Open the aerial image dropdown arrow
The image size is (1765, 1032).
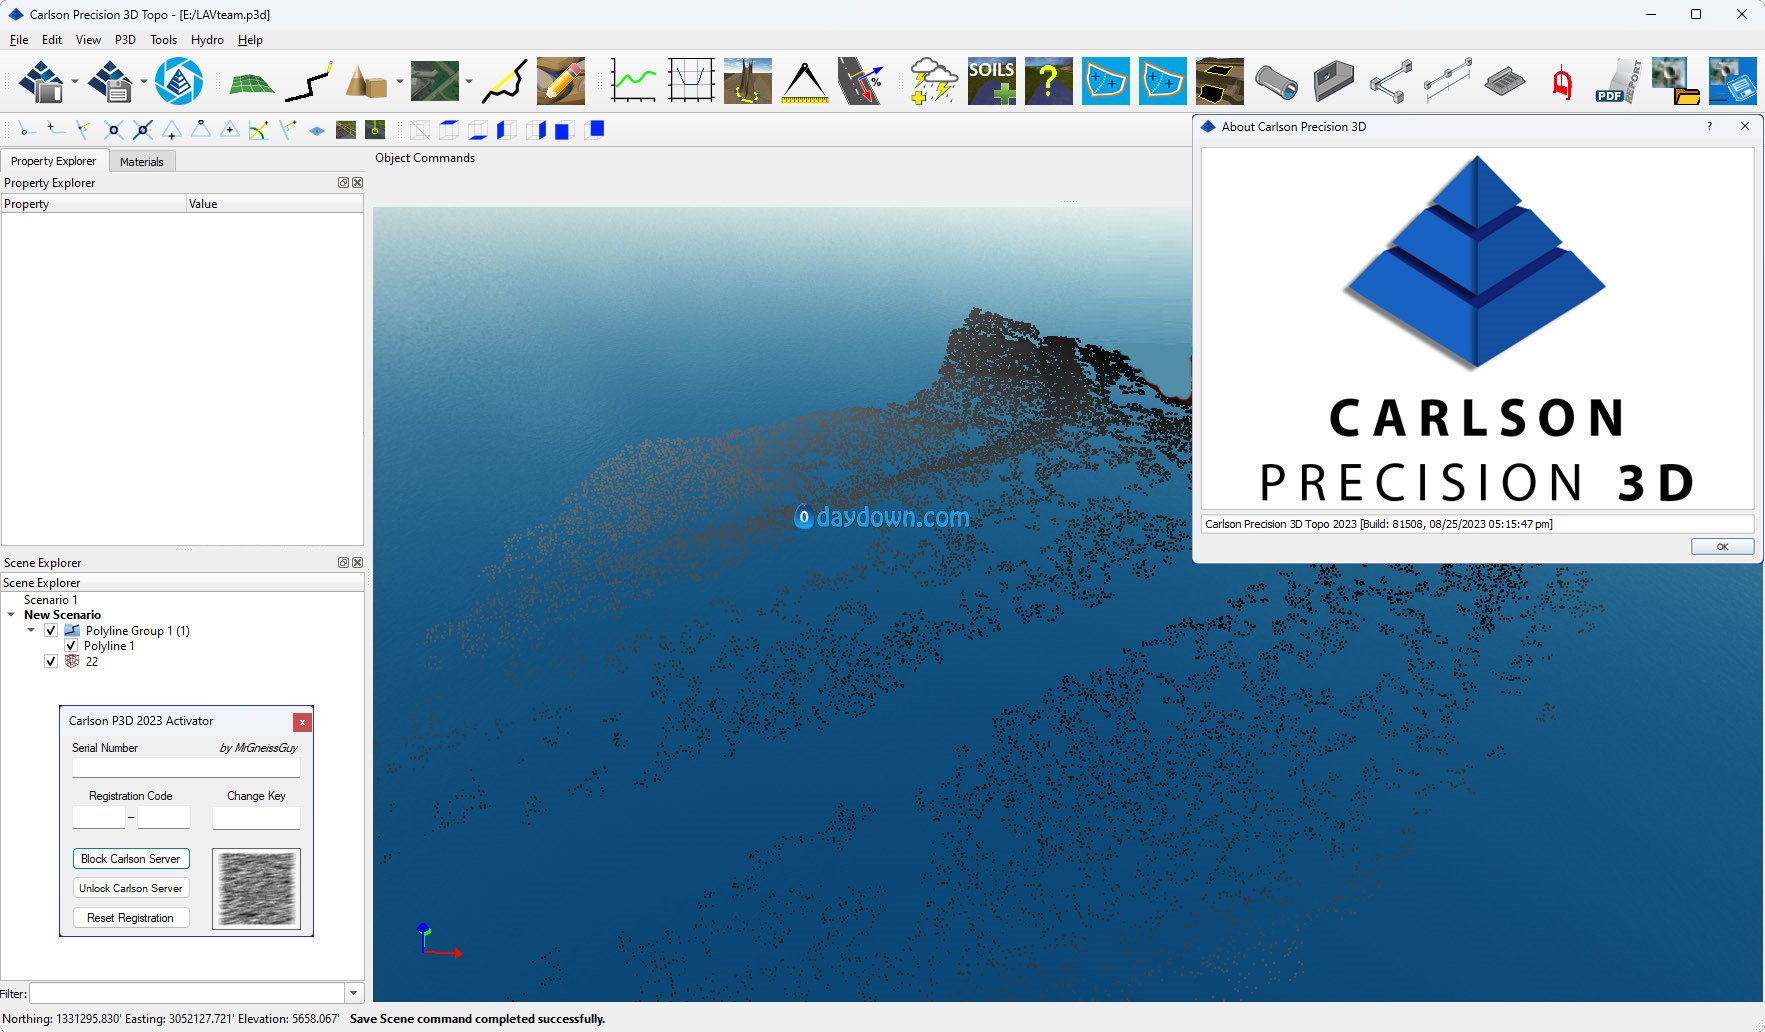468,82
